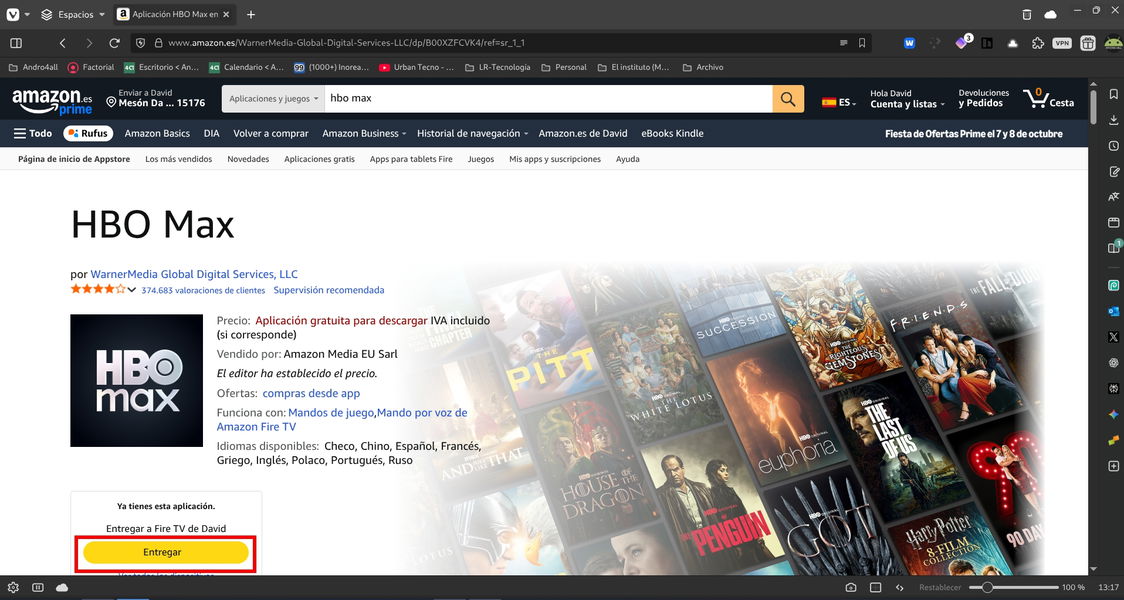Open the gift box toolbar icon
This screenshot has height=600, width=1124.
click(1087, 43)
